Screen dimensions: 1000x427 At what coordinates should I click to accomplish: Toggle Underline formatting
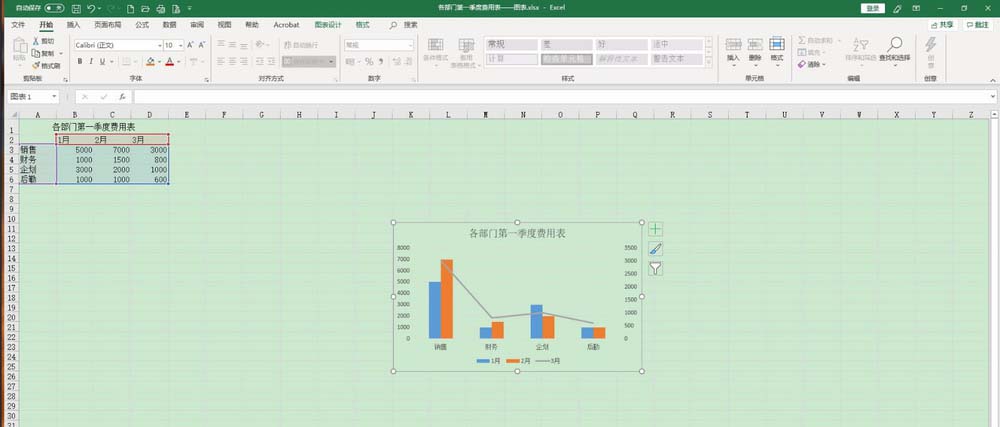click(x=103, y=62)
